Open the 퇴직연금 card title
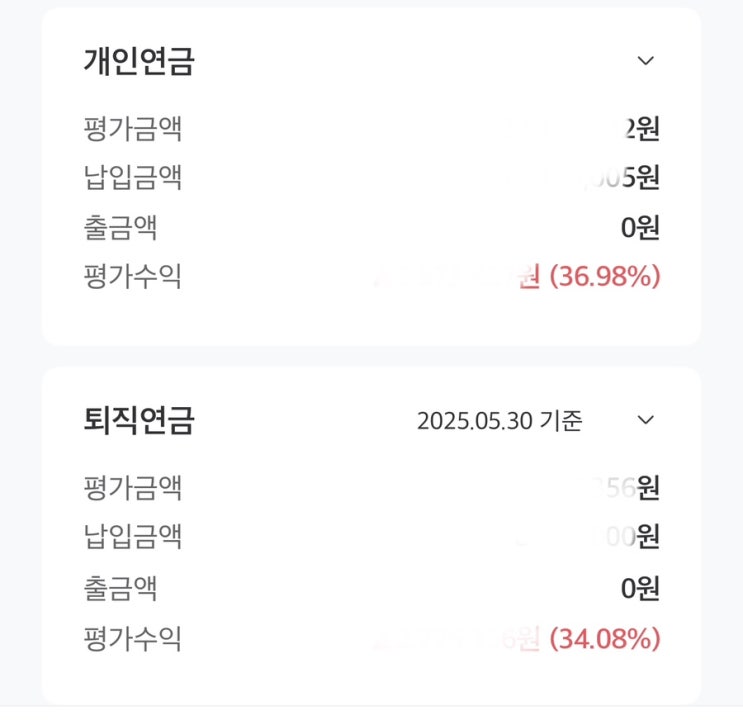This screenshot has width=743, height=720. coord(139,421)
